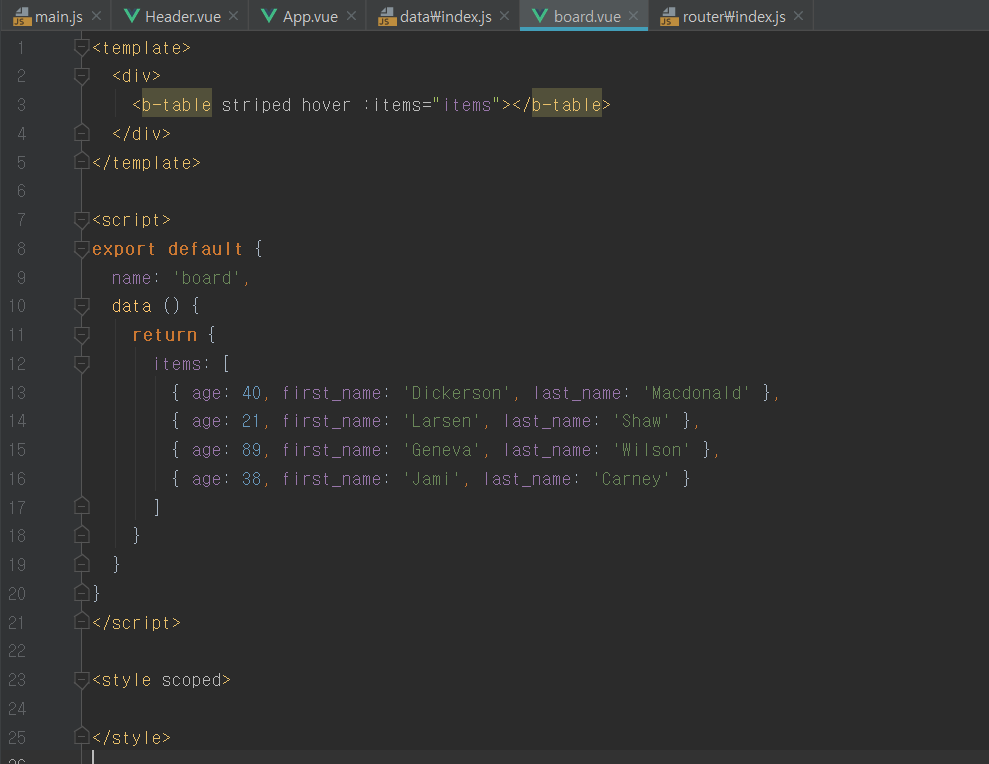
Task: Click the 'export' keyword on line 8
Action: (124, 249)
